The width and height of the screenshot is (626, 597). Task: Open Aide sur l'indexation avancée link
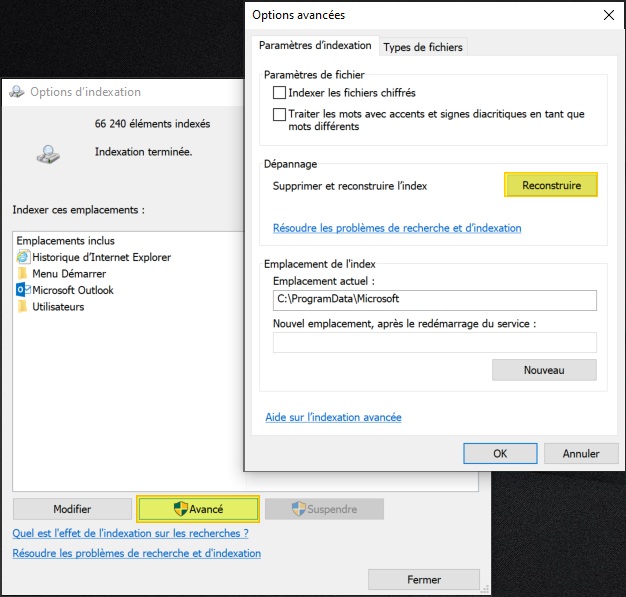click(333, 417)
